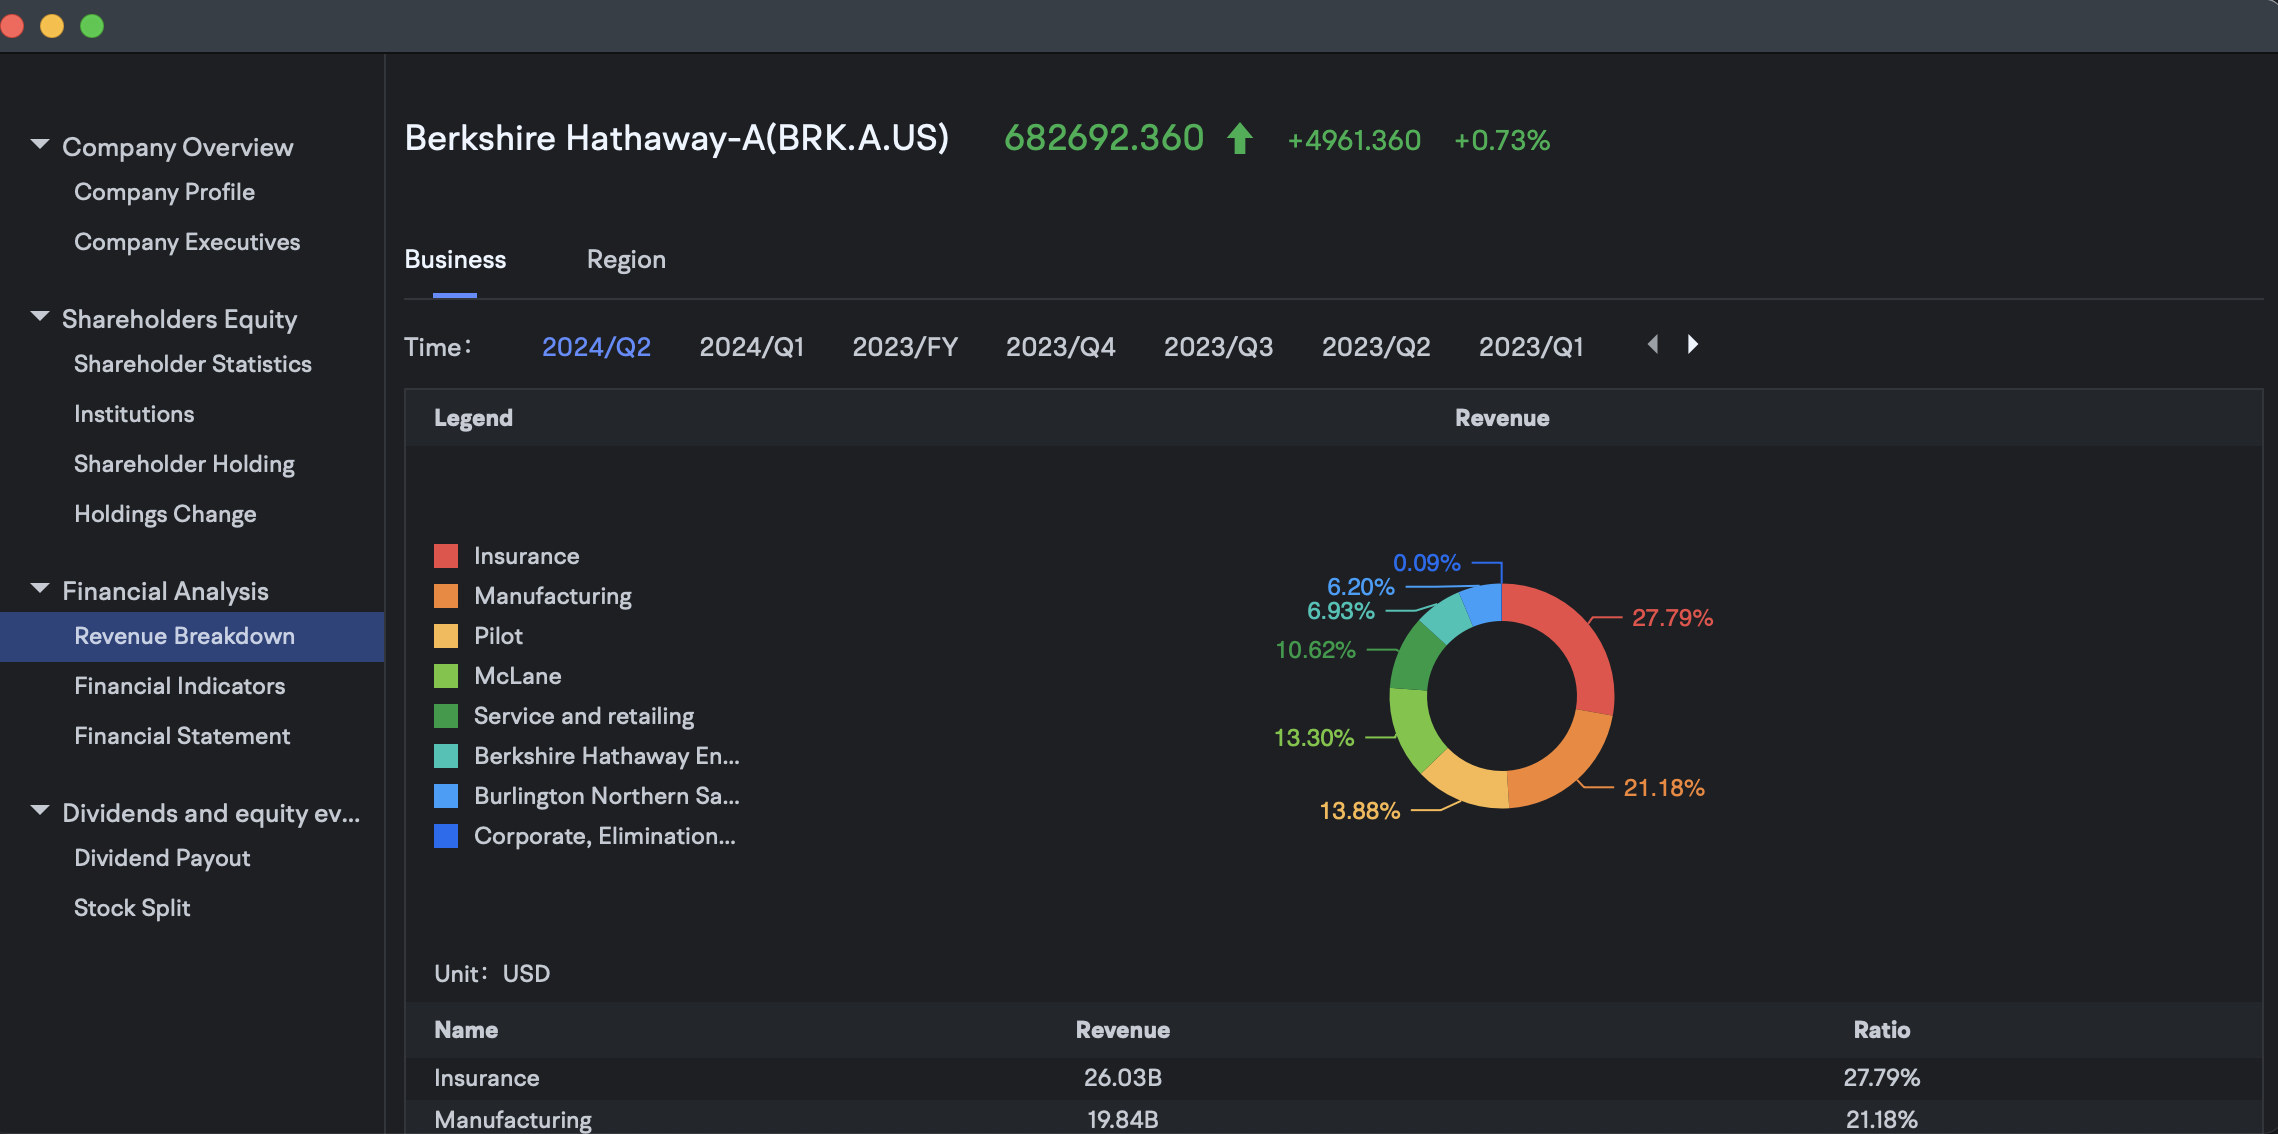Click the green upward price change arrow

[1239, 139]
